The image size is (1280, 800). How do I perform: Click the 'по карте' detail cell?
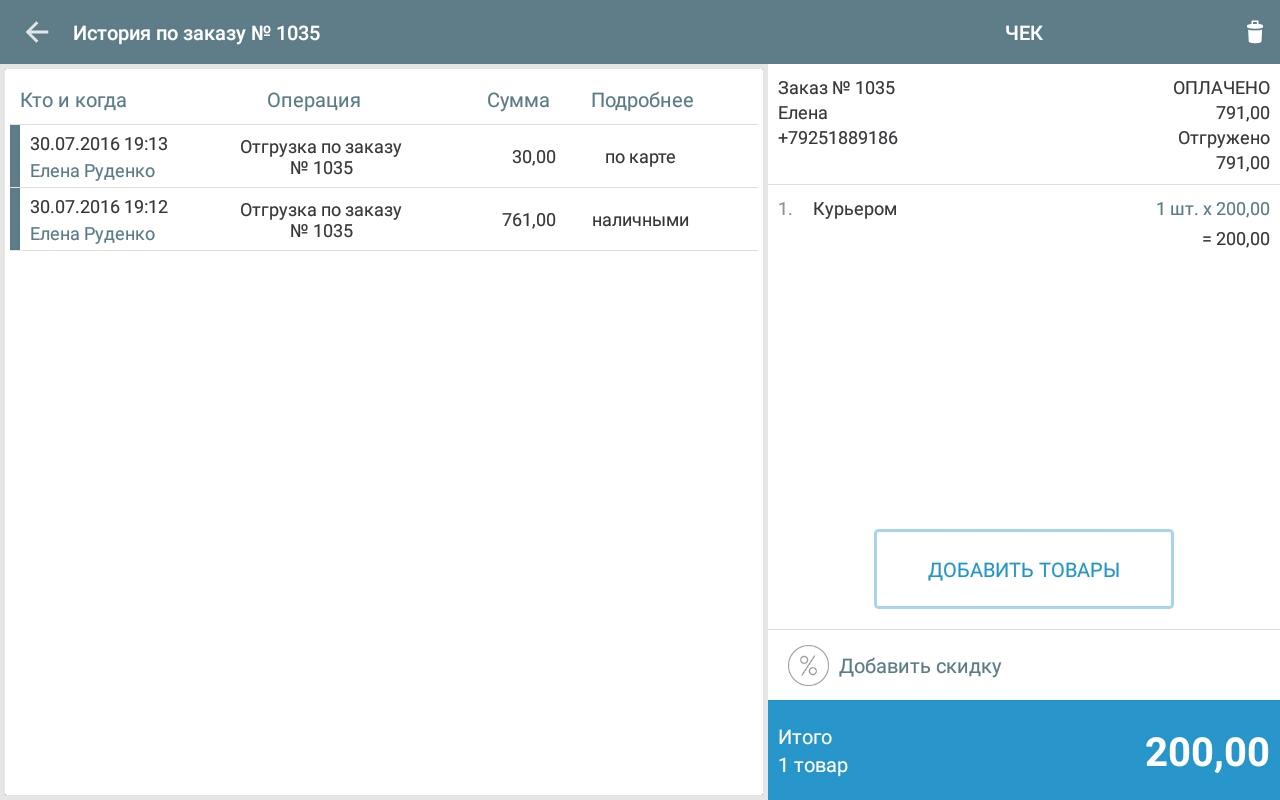(x=640, y=157)
